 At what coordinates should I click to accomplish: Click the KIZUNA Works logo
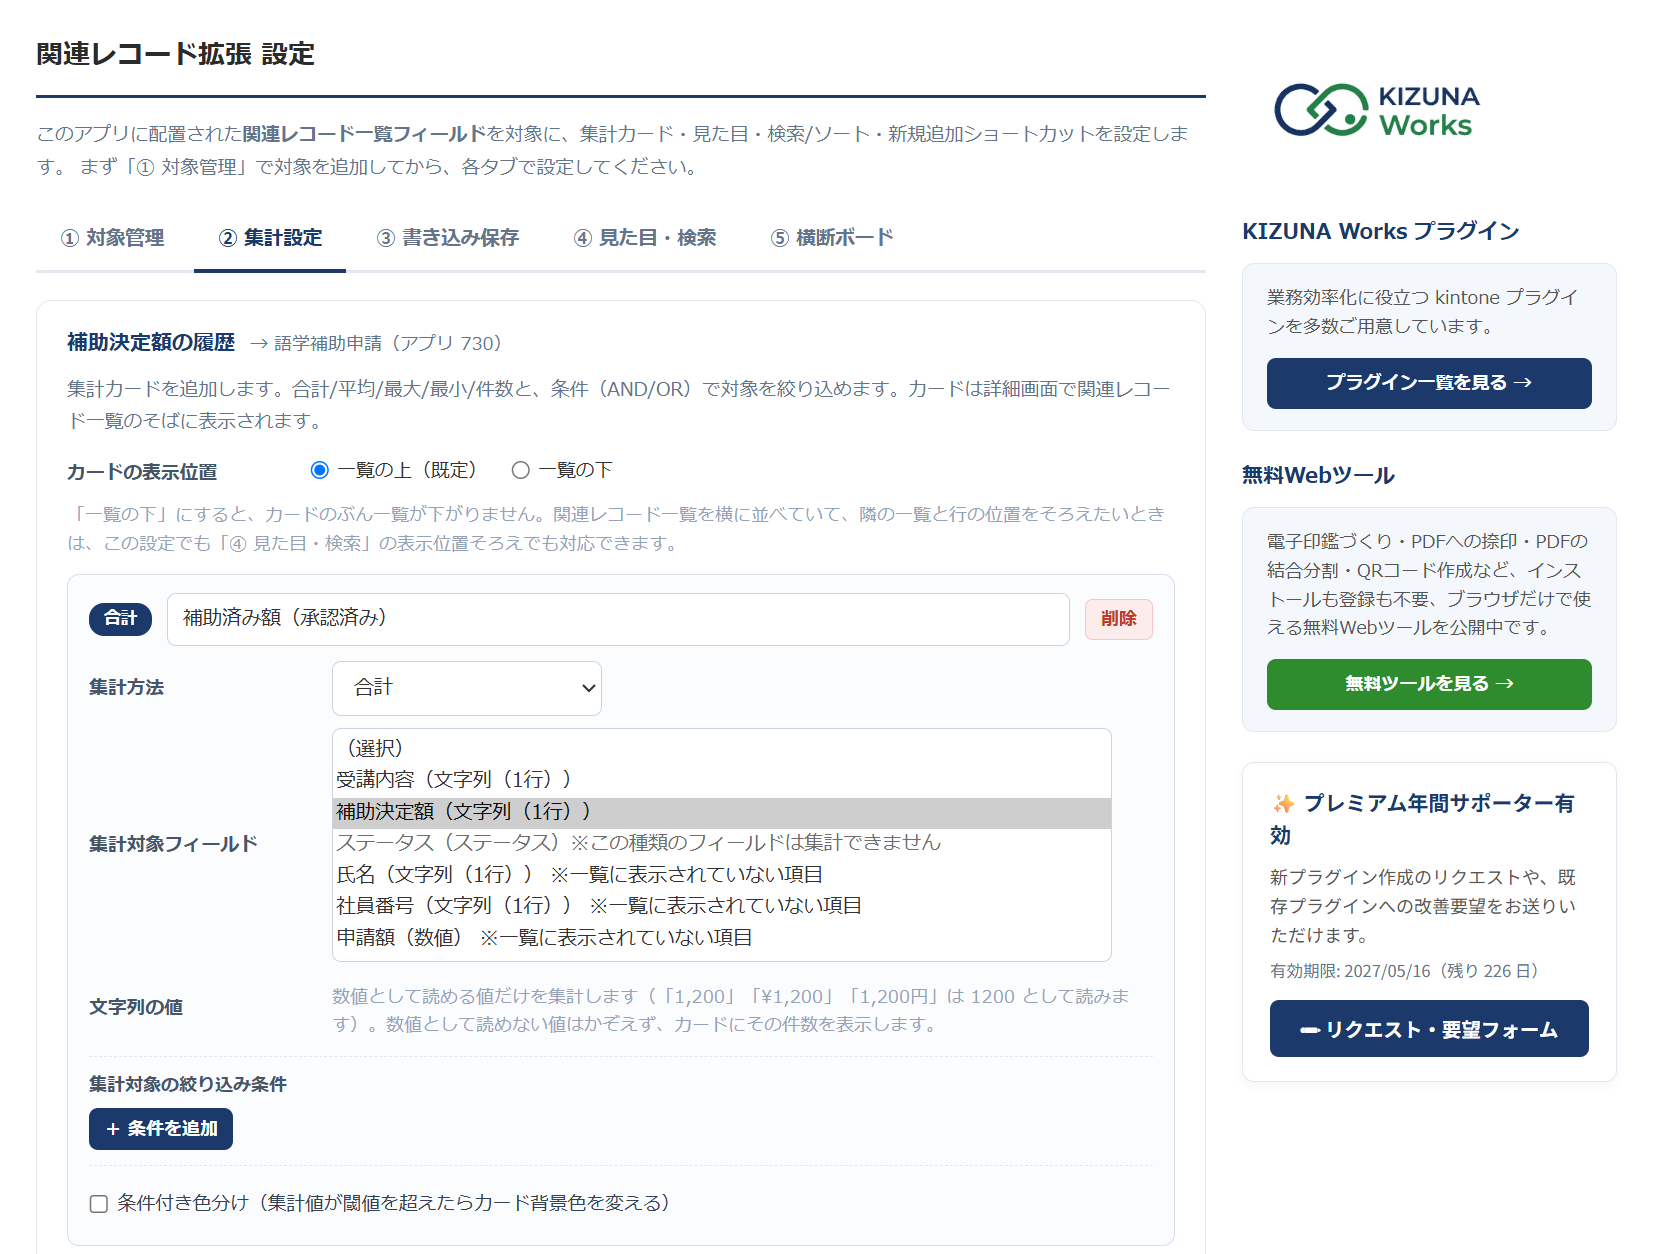point(1376,110)
